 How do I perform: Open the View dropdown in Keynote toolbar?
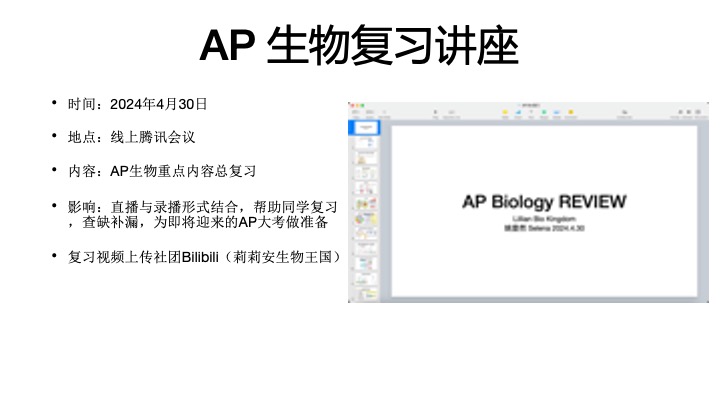click(356, 113)
